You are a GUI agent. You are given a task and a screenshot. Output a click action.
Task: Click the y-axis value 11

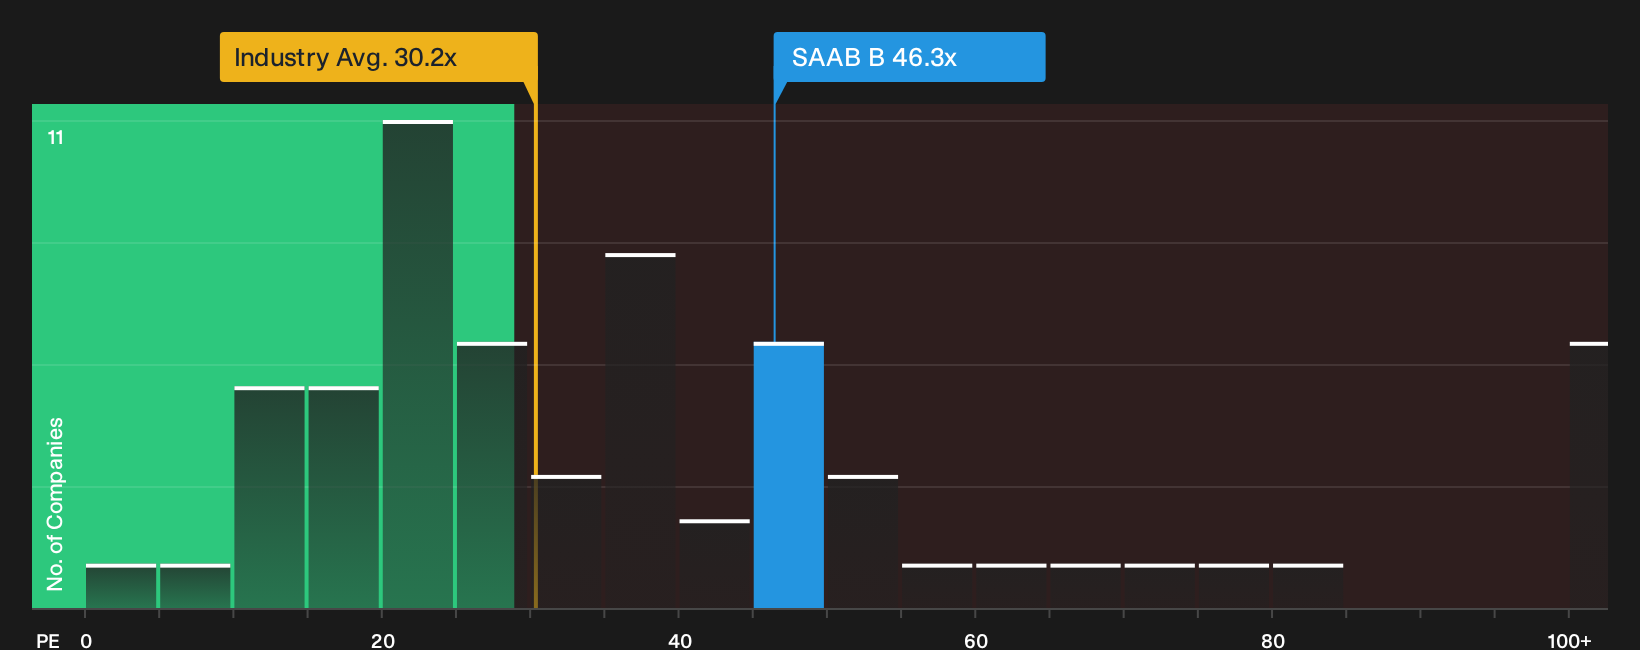tap(56, 138)
